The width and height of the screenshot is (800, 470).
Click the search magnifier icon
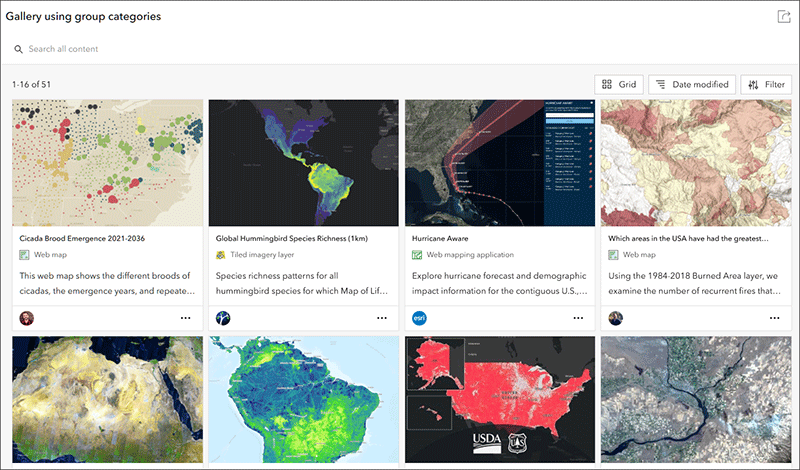click(x=18, y=50)
